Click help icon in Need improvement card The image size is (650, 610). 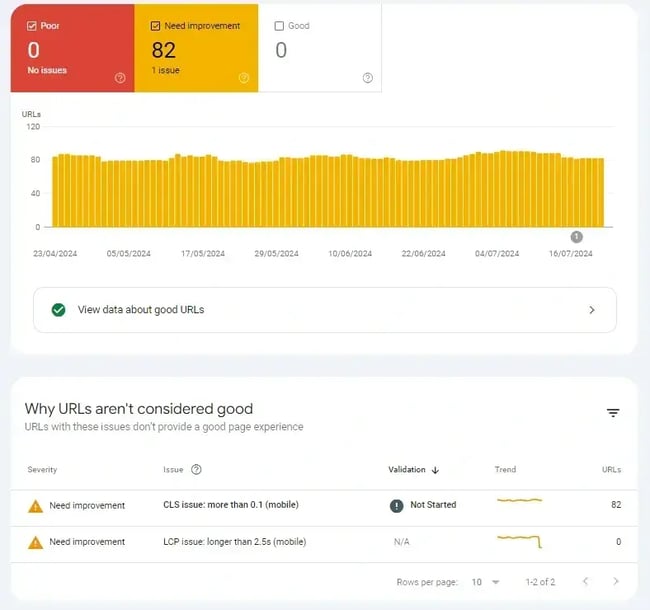244,78
